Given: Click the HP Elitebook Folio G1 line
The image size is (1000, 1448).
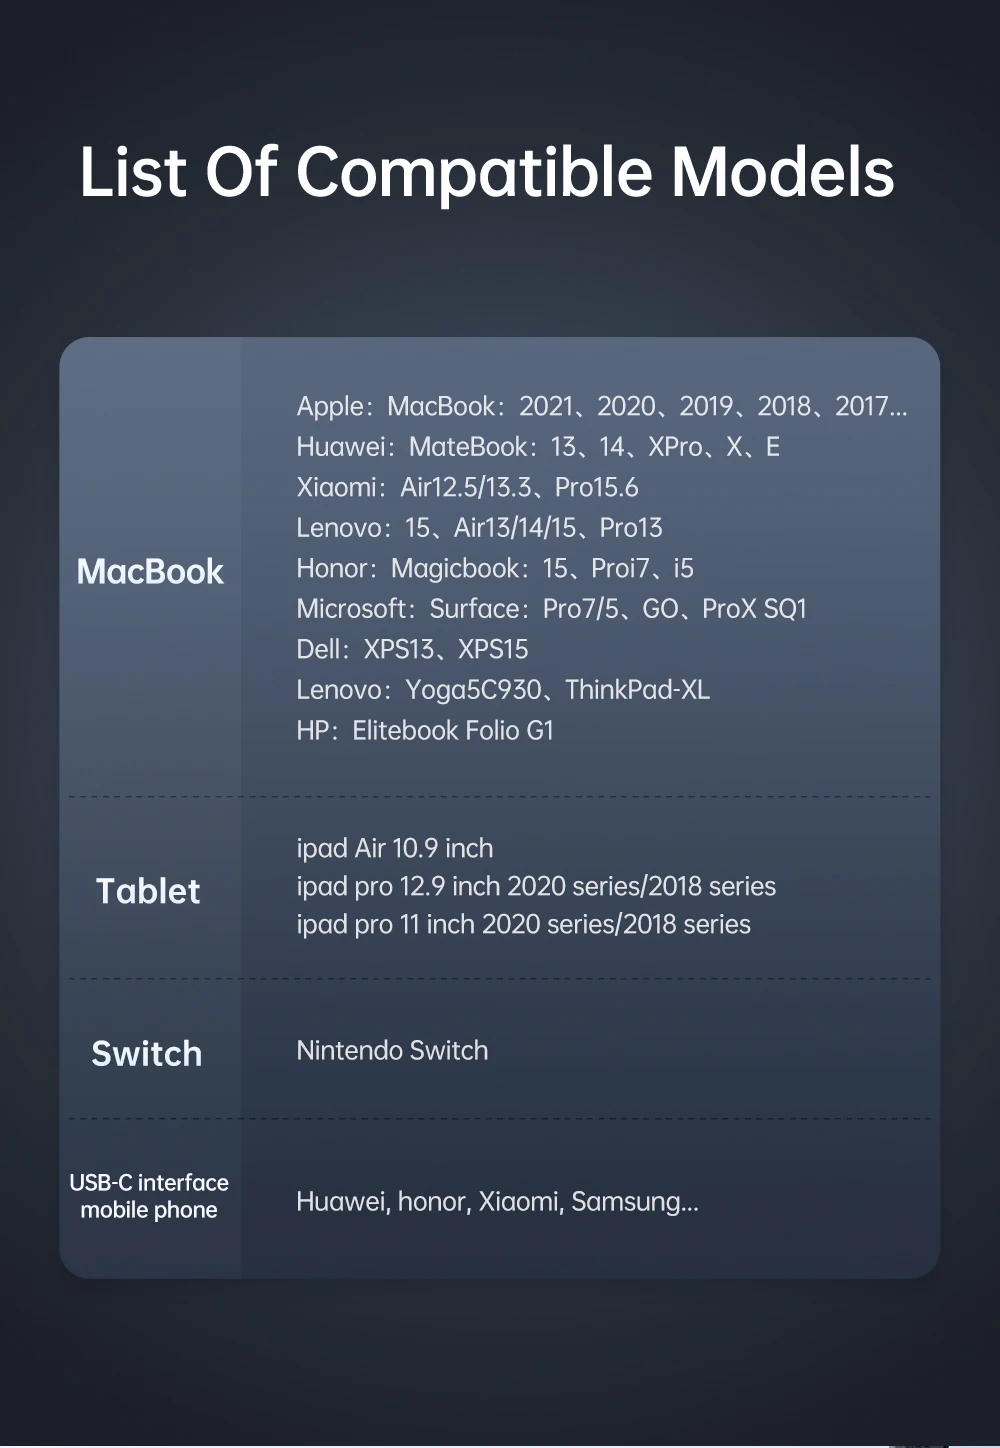Looking at the screenshot, I should (x=425, y=730).
